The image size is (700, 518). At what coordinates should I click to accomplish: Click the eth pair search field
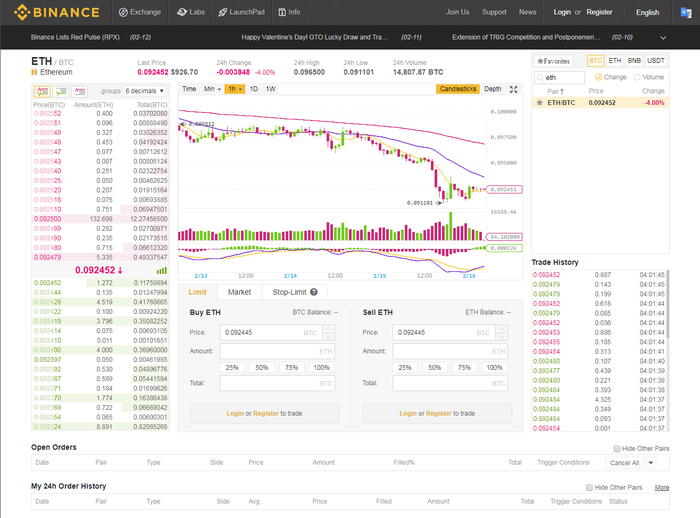coord(559,77)
